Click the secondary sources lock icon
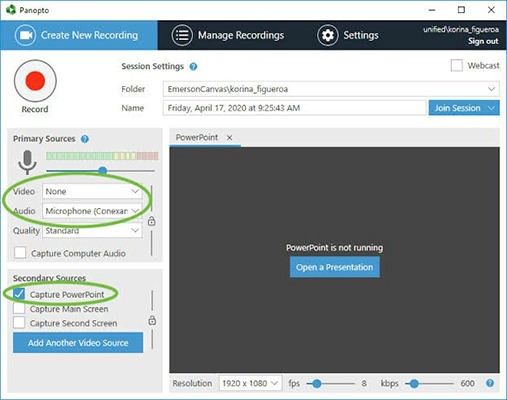The image size is (507, 400). (x=152, y=320)
